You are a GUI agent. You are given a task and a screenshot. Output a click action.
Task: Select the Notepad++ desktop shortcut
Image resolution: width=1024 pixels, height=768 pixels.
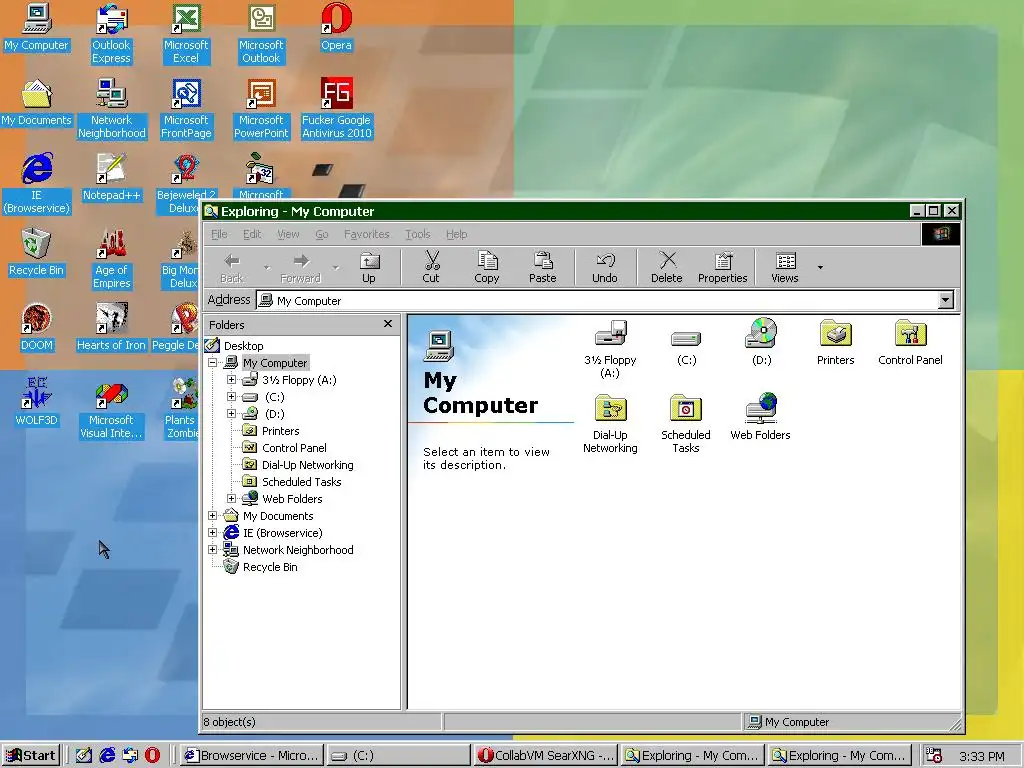coord(111,168)
